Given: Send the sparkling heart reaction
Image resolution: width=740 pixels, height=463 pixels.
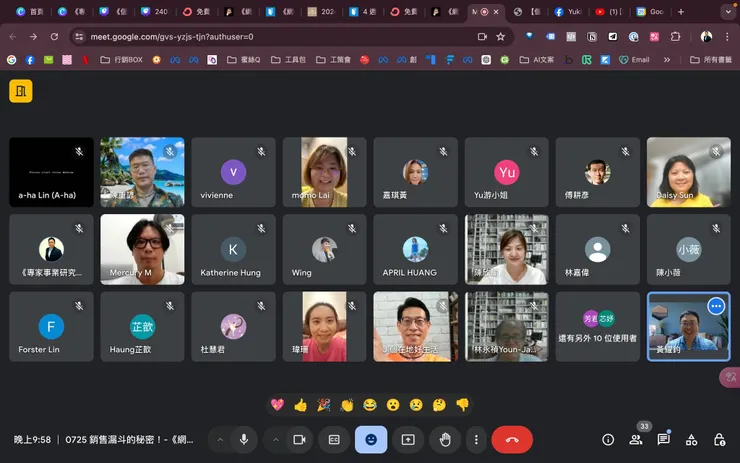Looking at the screenshot, I should [278, 404].
